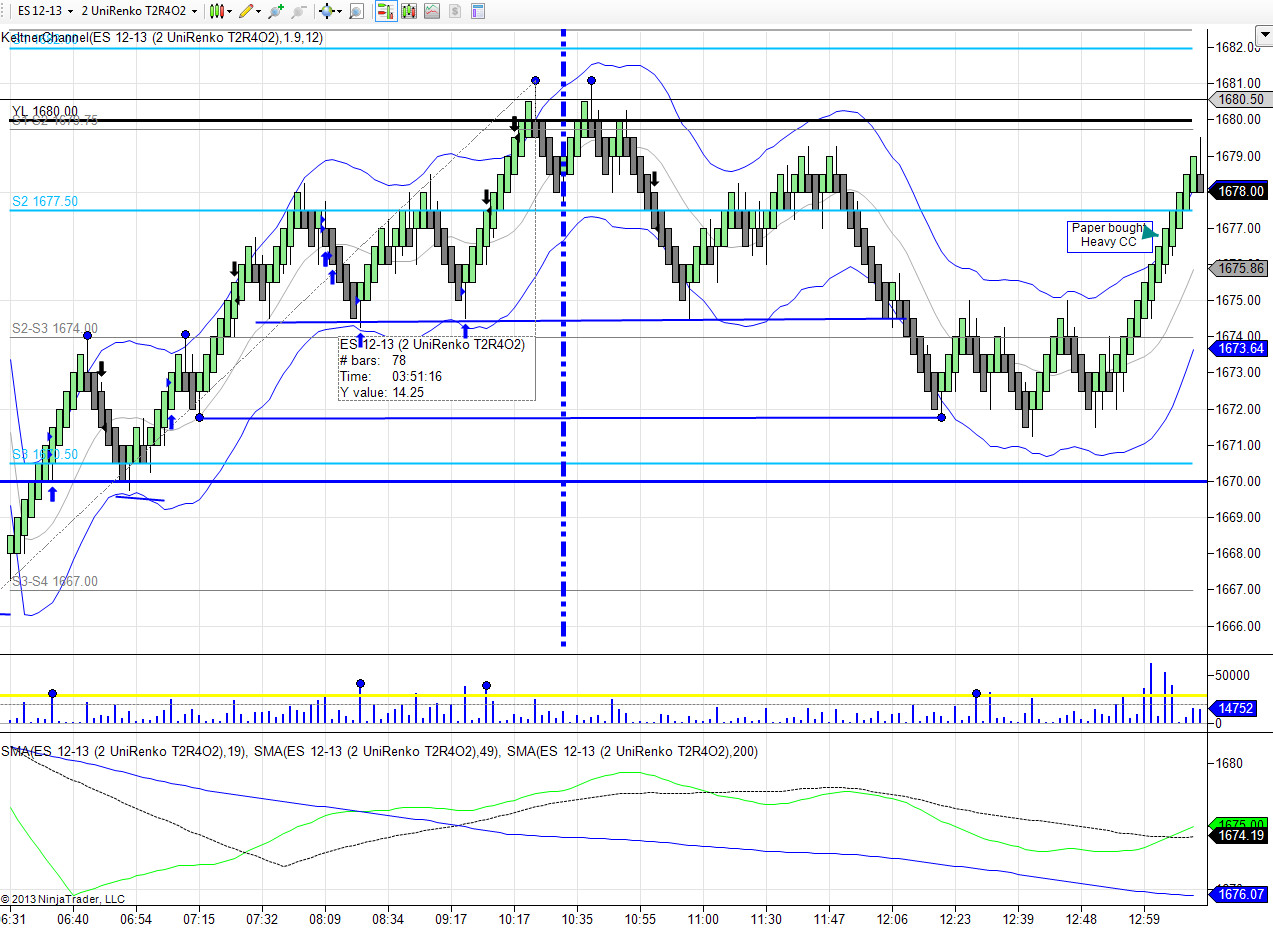The image size is (1273, 929).
Task: Click the zoom in magnifier icon
Action: 276,11
